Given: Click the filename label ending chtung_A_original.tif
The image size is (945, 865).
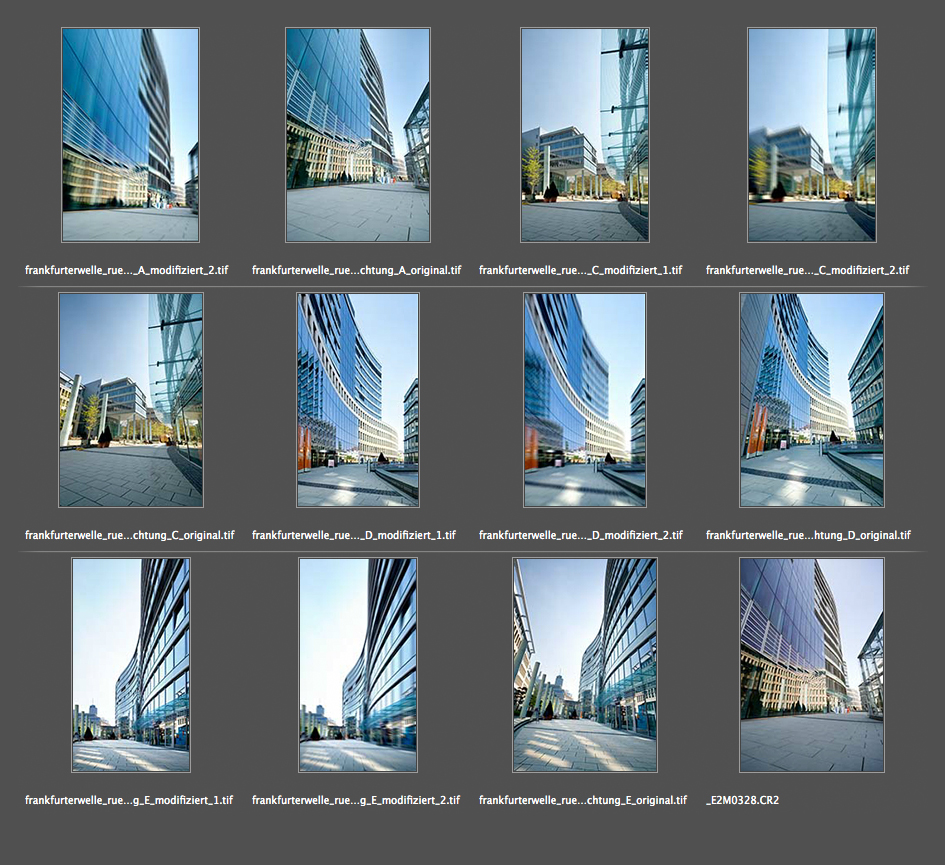Looking at the screenshot, I should (x=357, y=270).
